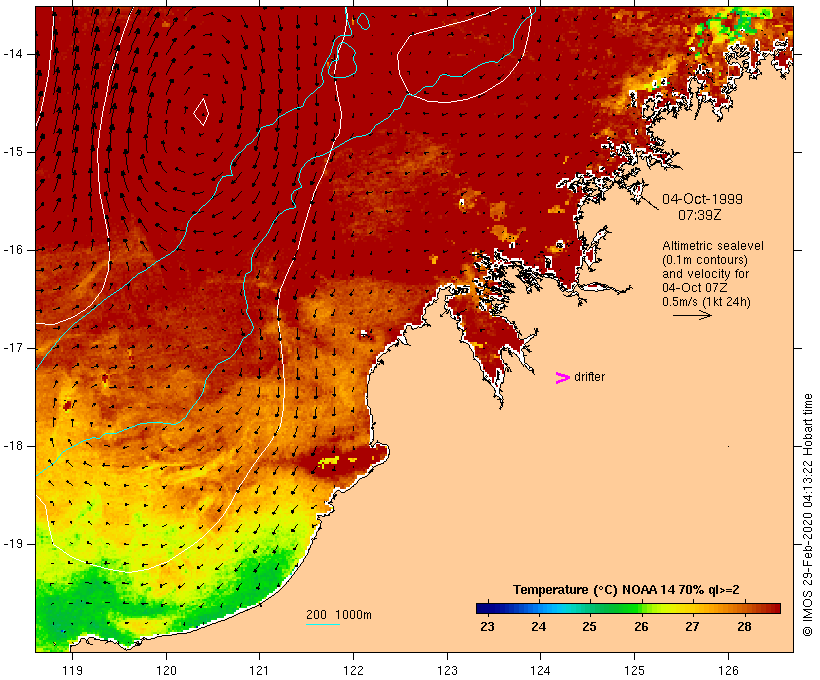Click the 'drifter' legend label
This screenshot has width=820, height=680.
tap(589, 377)
